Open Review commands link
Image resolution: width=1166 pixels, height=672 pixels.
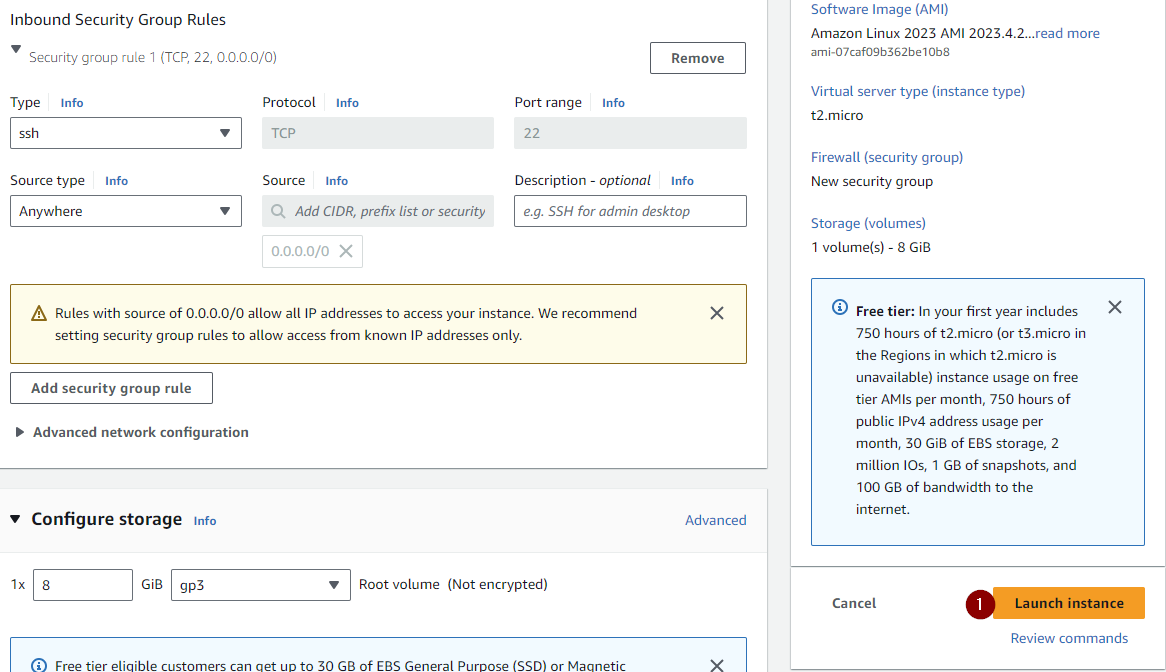click(1069, 639)
